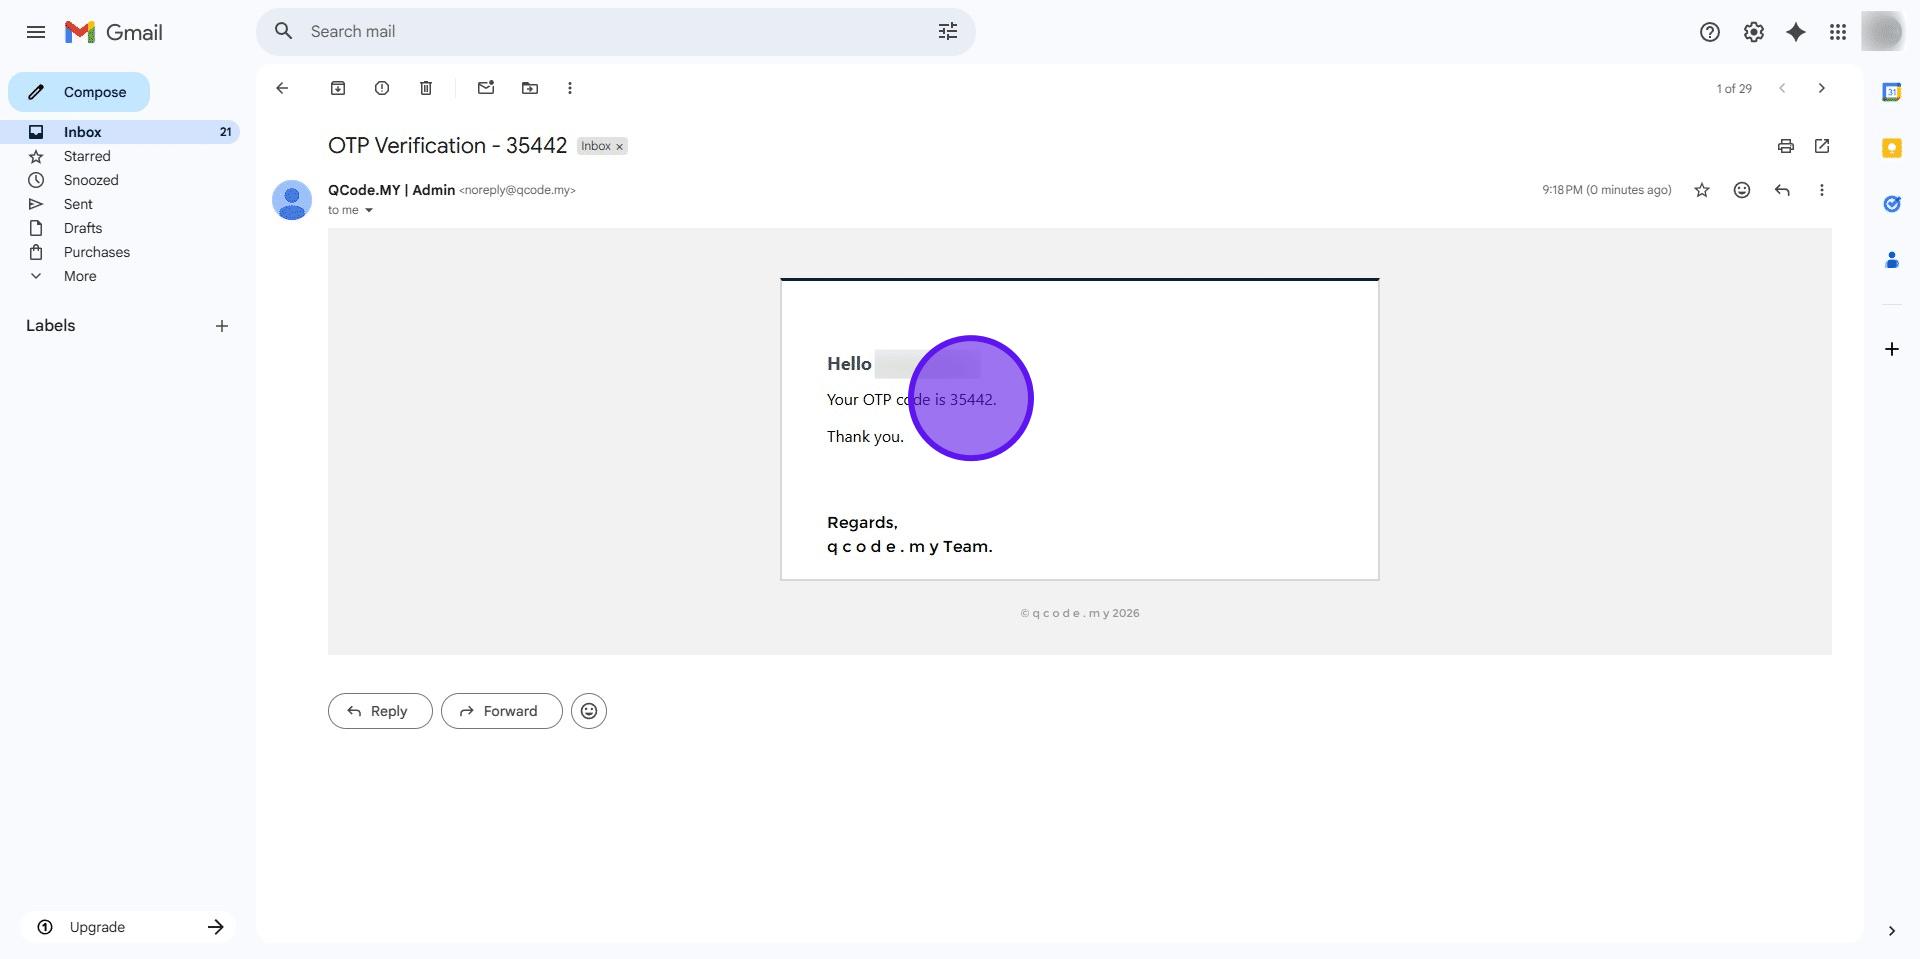Image resolution: width=1920 pixels, height=959 pixels.
Task: Mark the email as unread
Action: tap(486, 88)
